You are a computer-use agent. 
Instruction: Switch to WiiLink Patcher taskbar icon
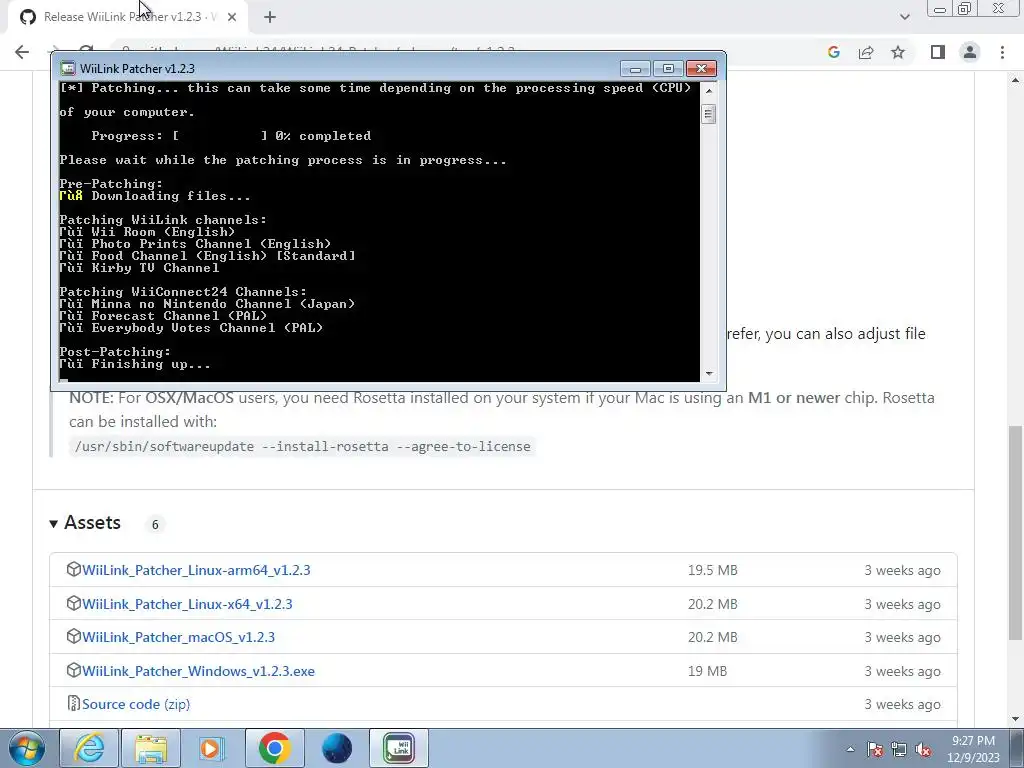tap(399, 748)
